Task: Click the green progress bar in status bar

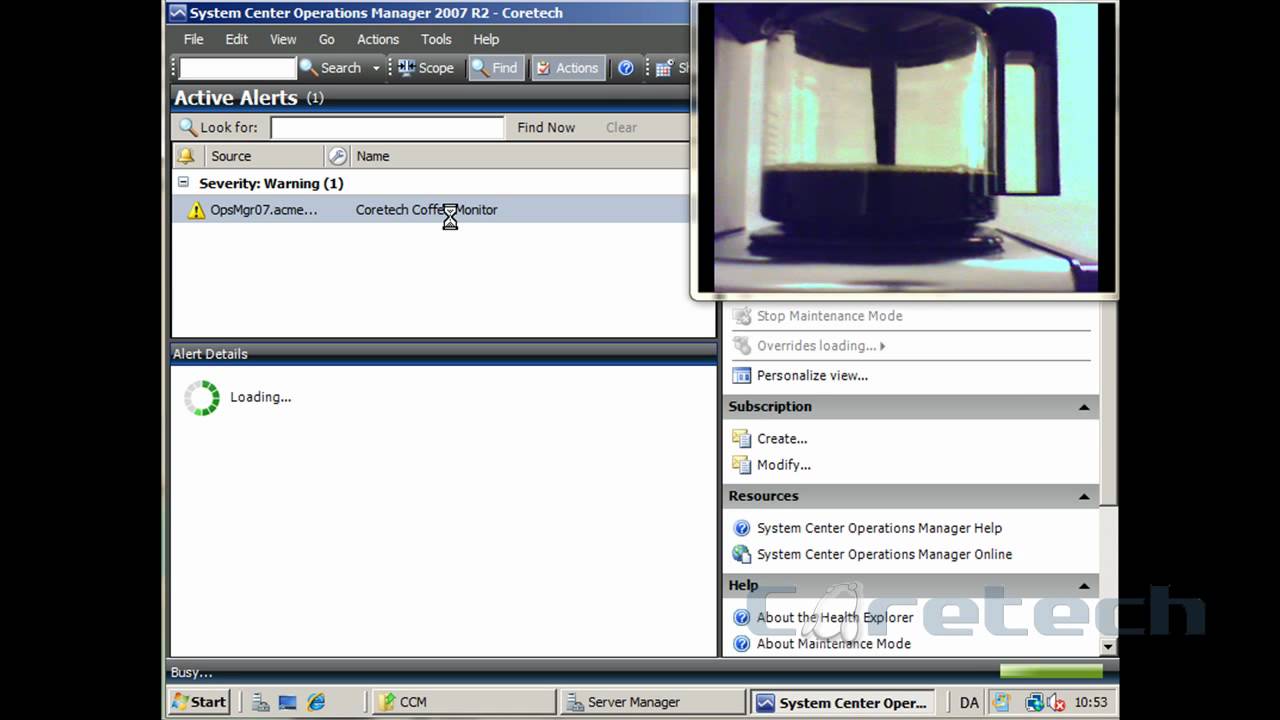Action: (1051, 672)
